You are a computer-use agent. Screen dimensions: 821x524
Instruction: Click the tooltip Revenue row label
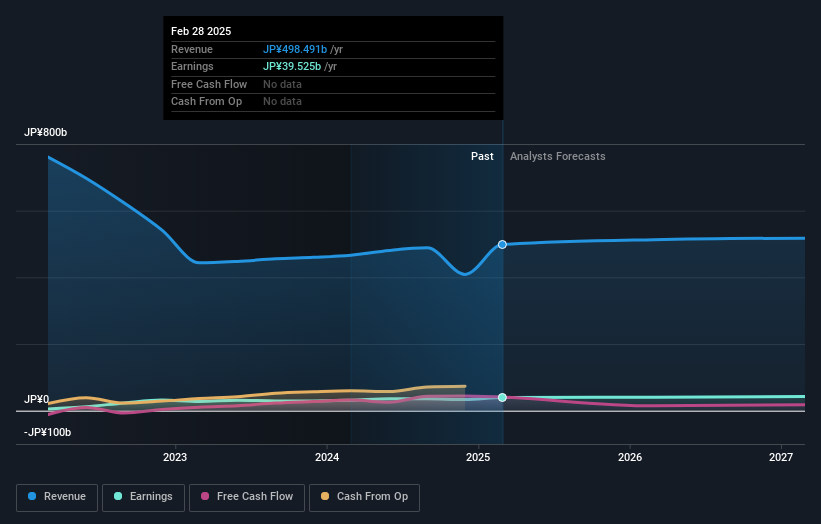192,49
